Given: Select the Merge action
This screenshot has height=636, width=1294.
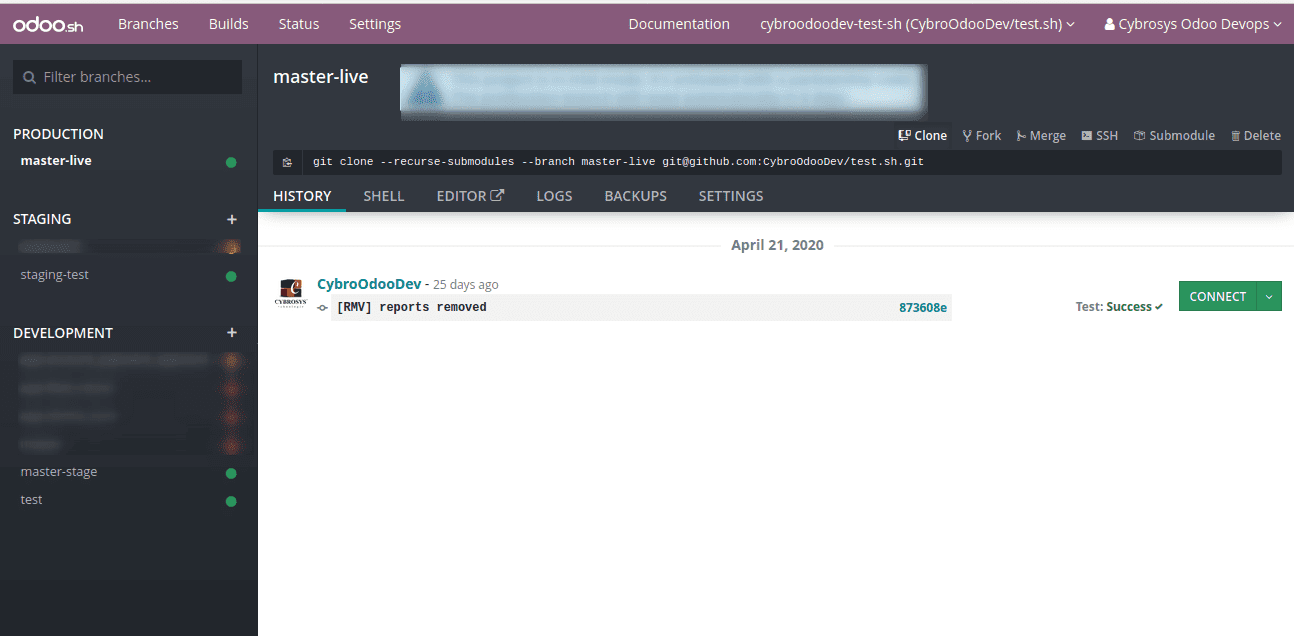Looking at the screenshot, I should (1041, 135).
